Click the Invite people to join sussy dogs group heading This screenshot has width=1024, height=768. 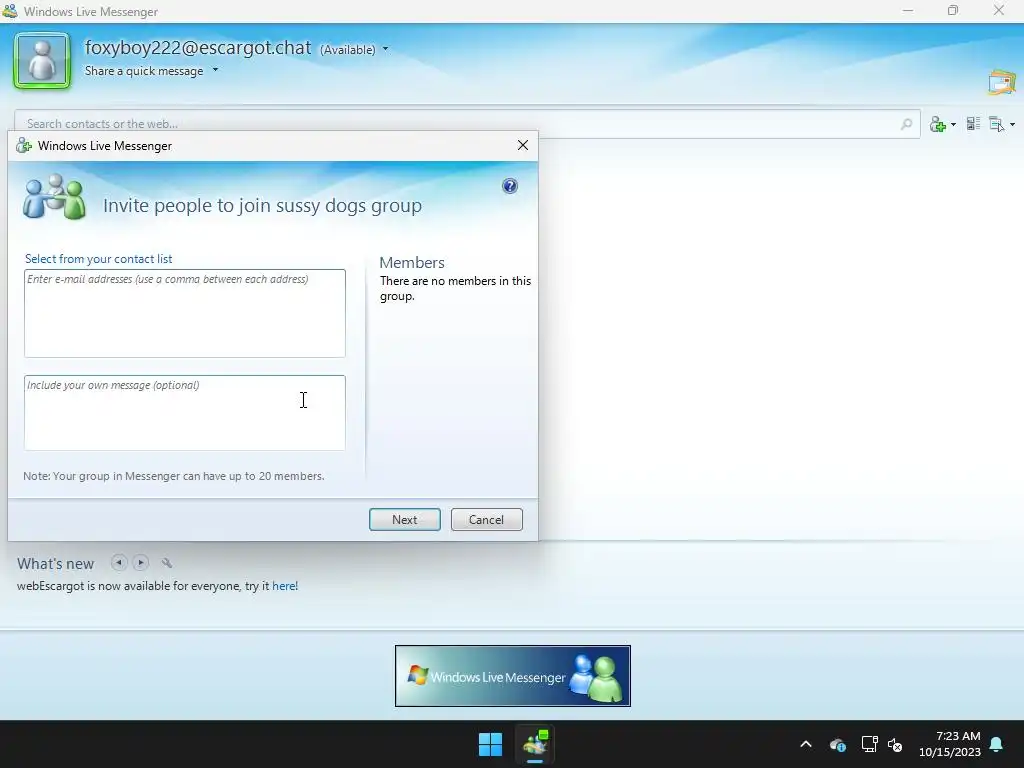point(263,206)
